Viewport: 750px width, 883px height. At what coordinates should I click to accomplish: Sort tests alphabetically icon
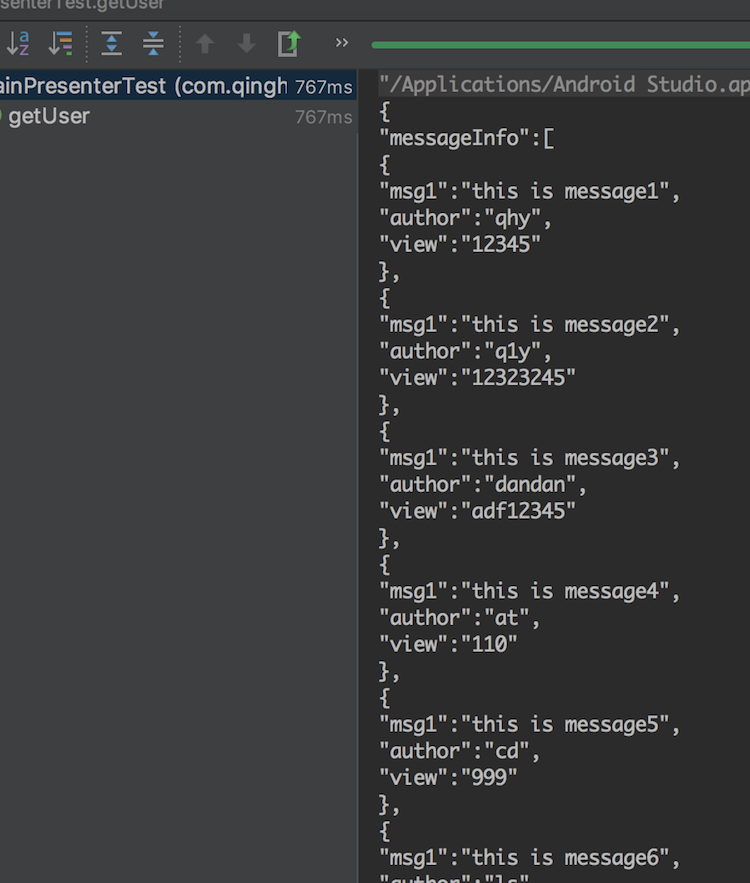(x=18, y=43)
